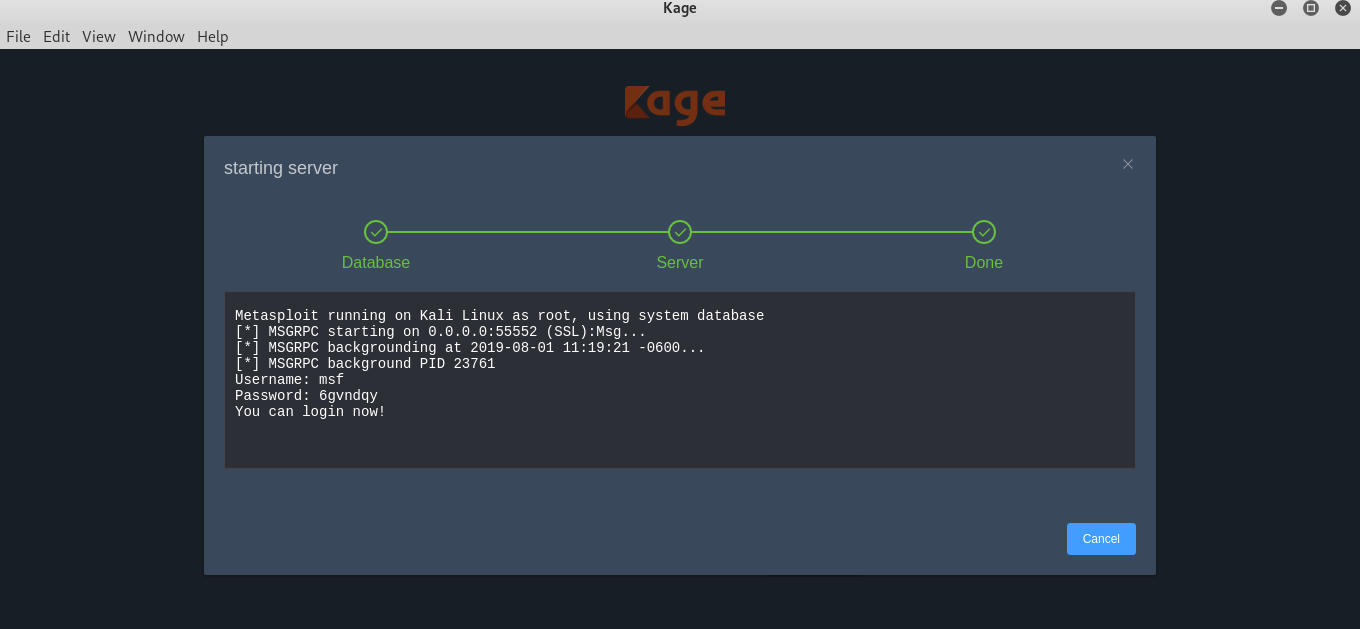Viewport: 1360px width, 629px height.
Task: Select the Password line in the console
Action: [x=306, y=395]
